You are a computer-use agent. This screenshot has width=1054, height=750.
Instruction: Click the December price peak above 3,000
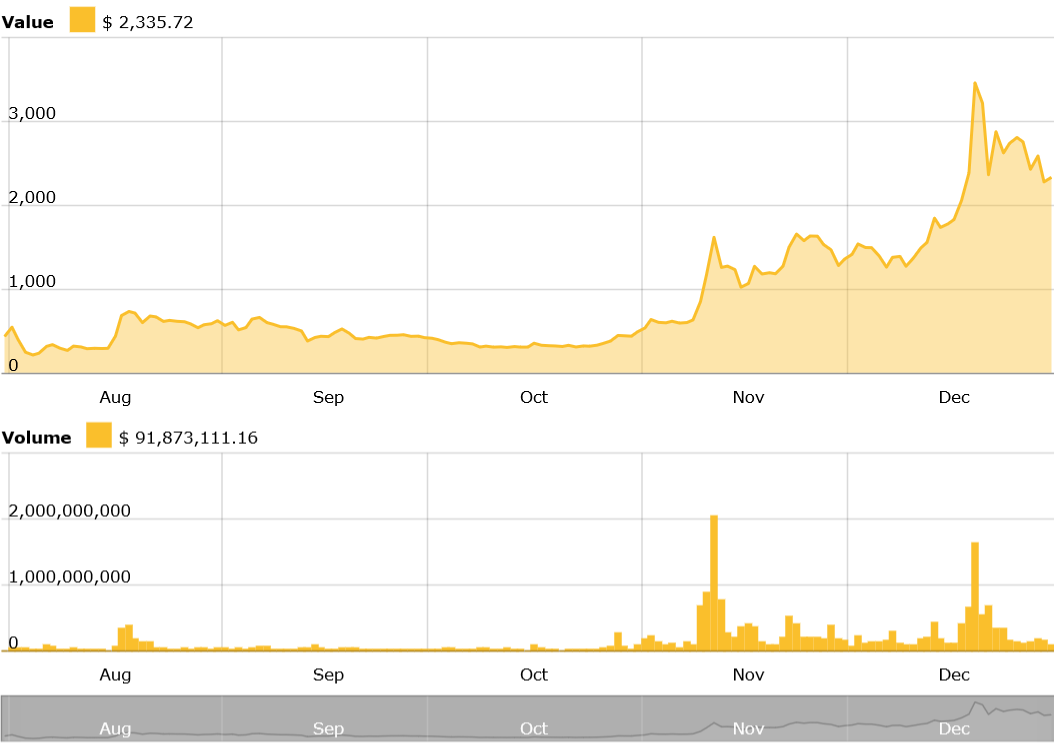(975, 83)
